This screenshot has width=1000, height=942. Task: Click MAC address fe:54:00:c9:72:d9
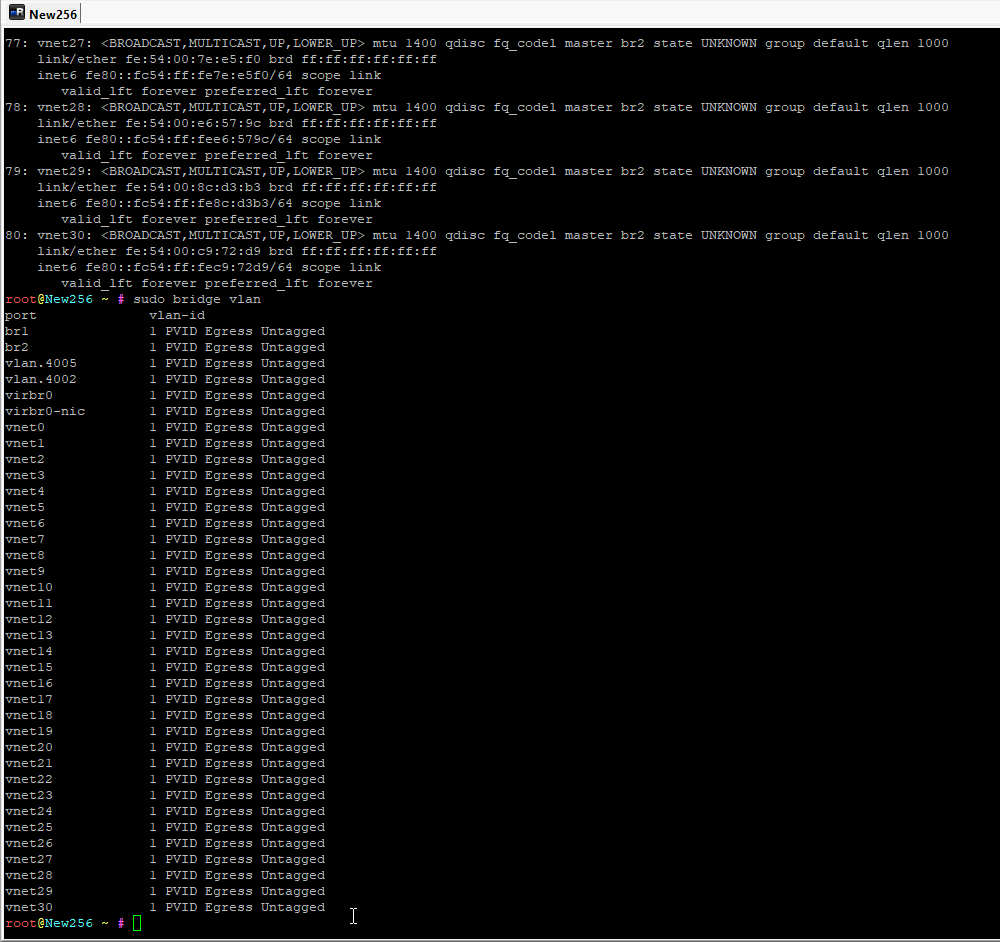pos(193,251)
